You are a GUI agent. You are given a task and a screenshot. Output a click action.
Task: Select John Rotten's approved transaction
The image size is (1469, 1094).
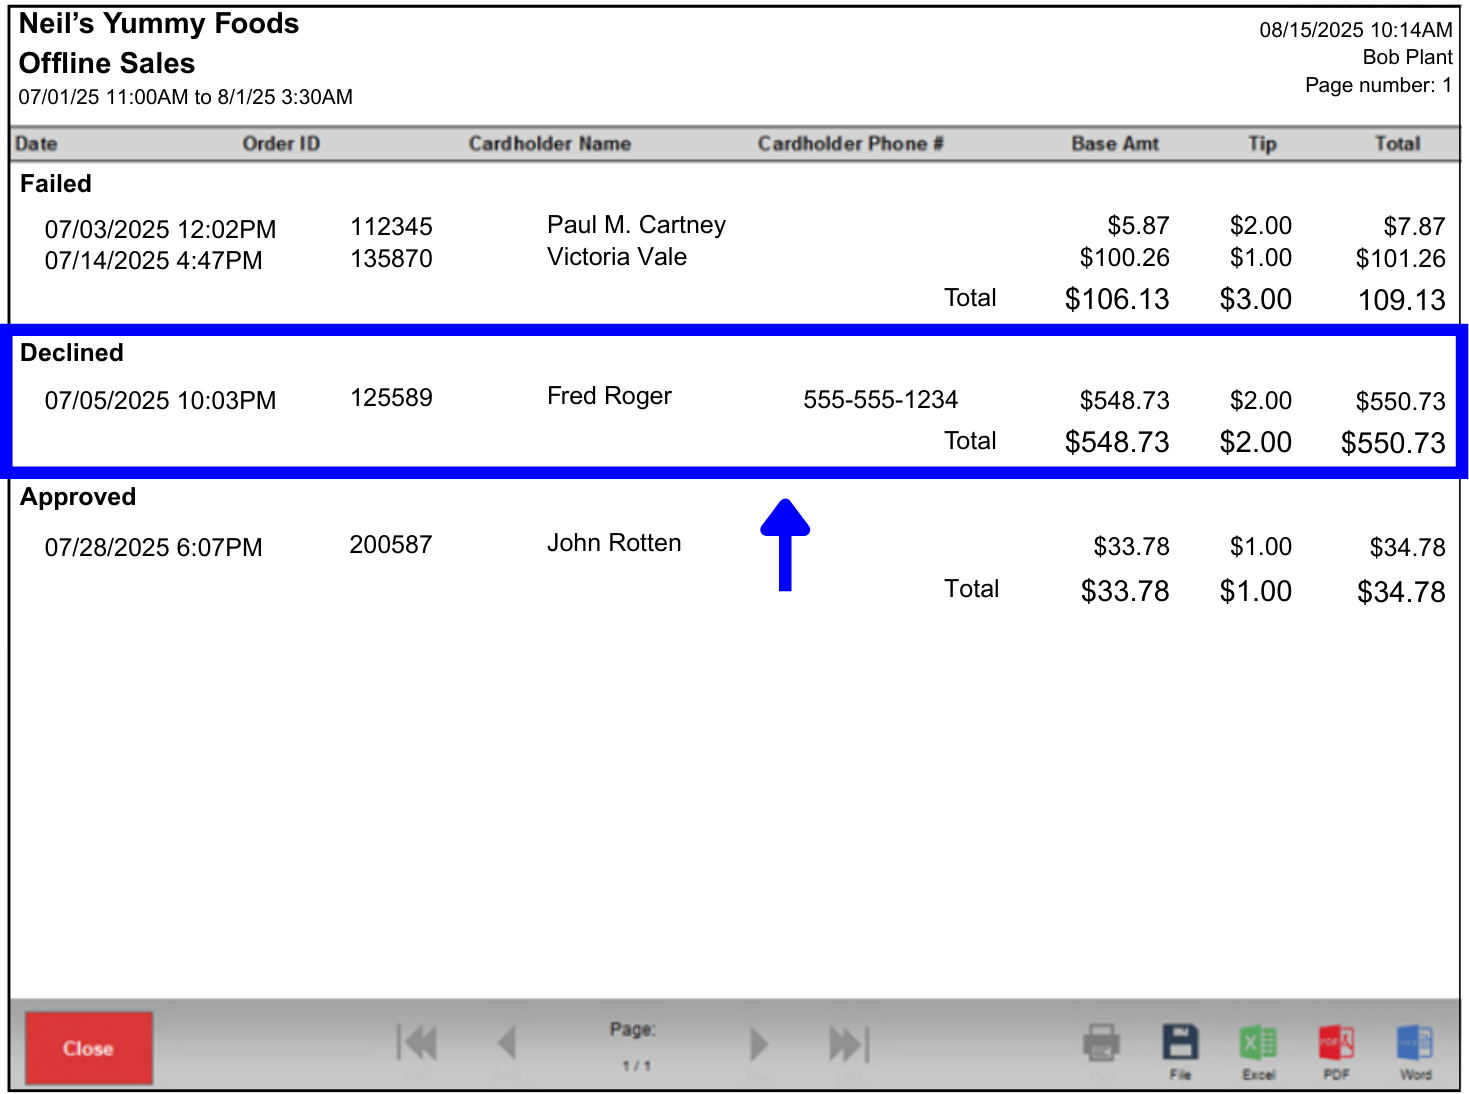(614, 544)
